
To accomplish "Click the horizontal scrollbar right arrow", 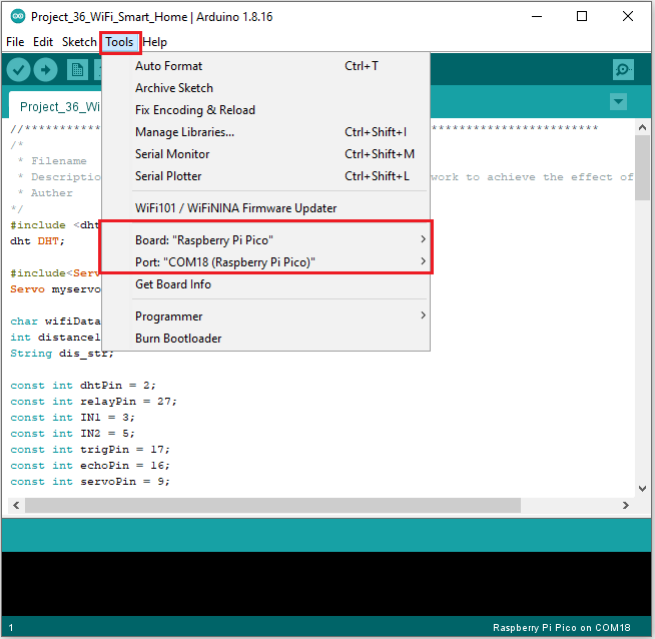I will click(x=625, y=505).
